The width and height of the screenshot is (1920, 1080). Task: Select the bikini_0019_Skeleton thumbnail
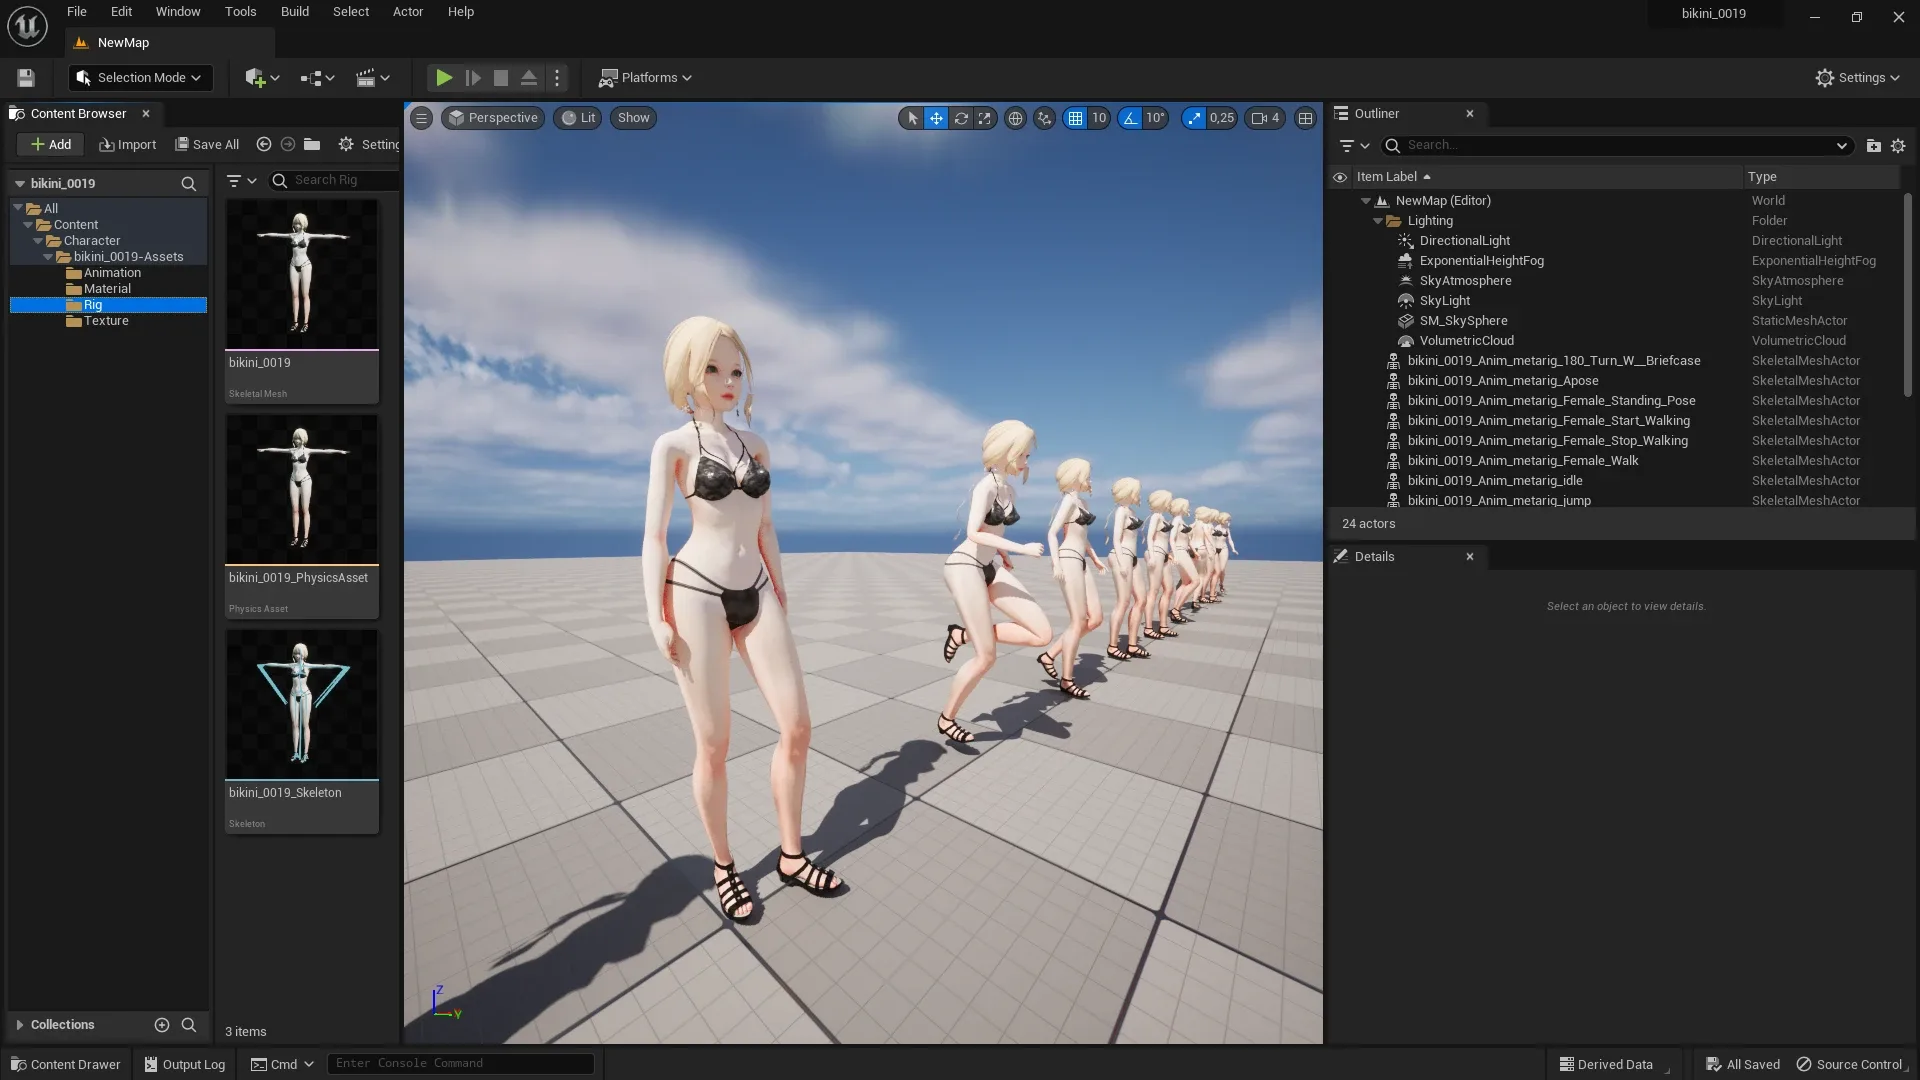(302, 704)
